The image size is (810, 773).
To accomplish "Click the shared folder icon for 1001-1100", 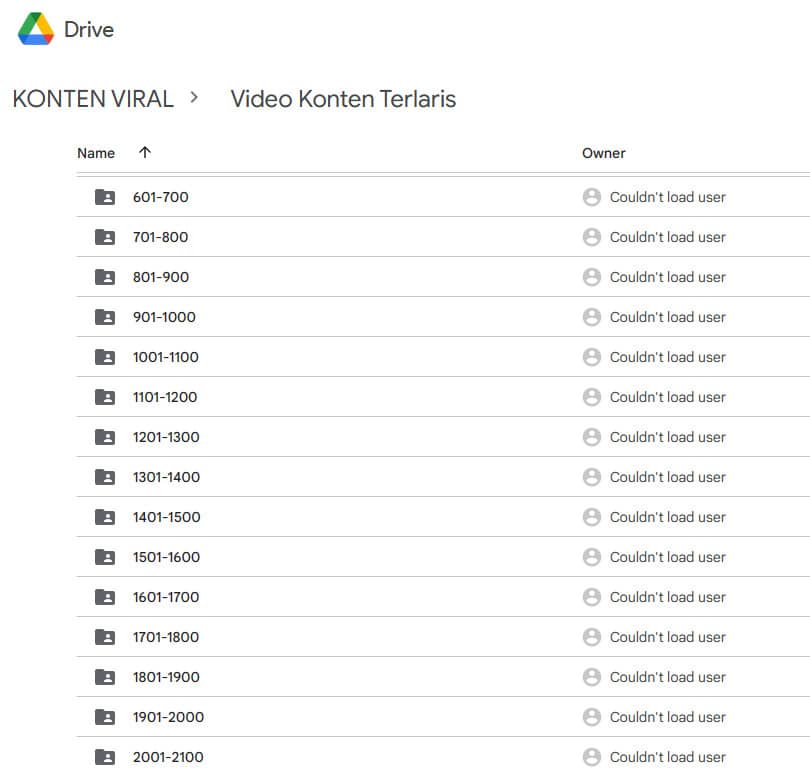I will (x=105, y=357).
